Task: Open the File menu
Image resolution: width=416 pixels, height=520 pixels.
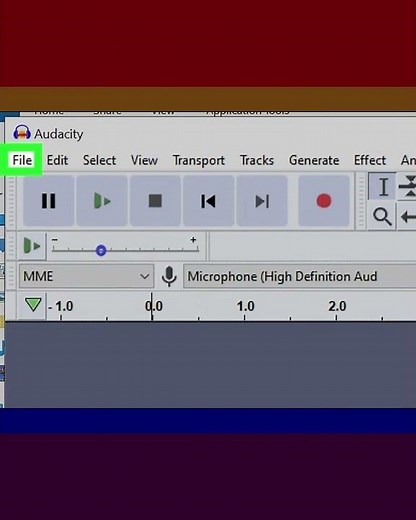Action: tap(22, 160)
